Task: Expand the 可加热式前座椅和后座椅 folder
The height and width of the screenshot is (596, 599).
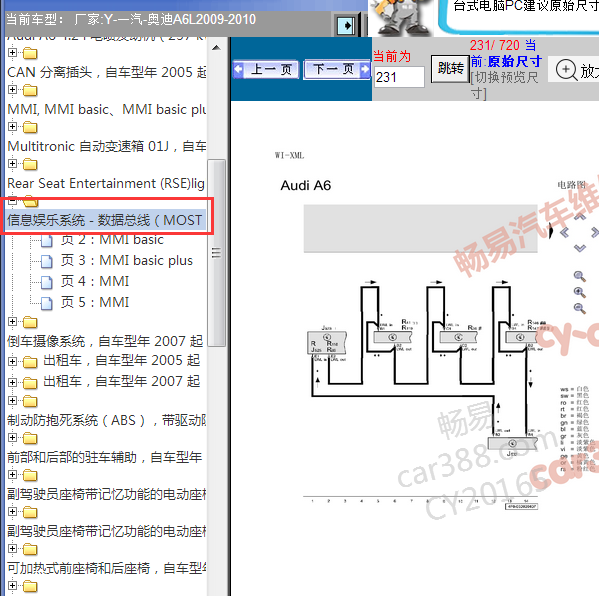Action: pyautogui.click(x=12, y=549)
